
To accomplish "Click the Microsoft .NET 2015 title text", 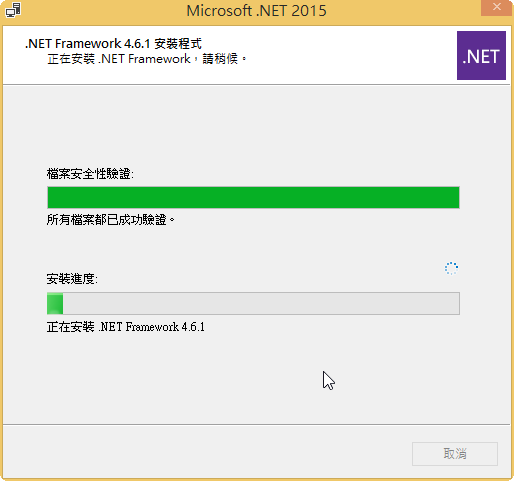I will point(256,11).
